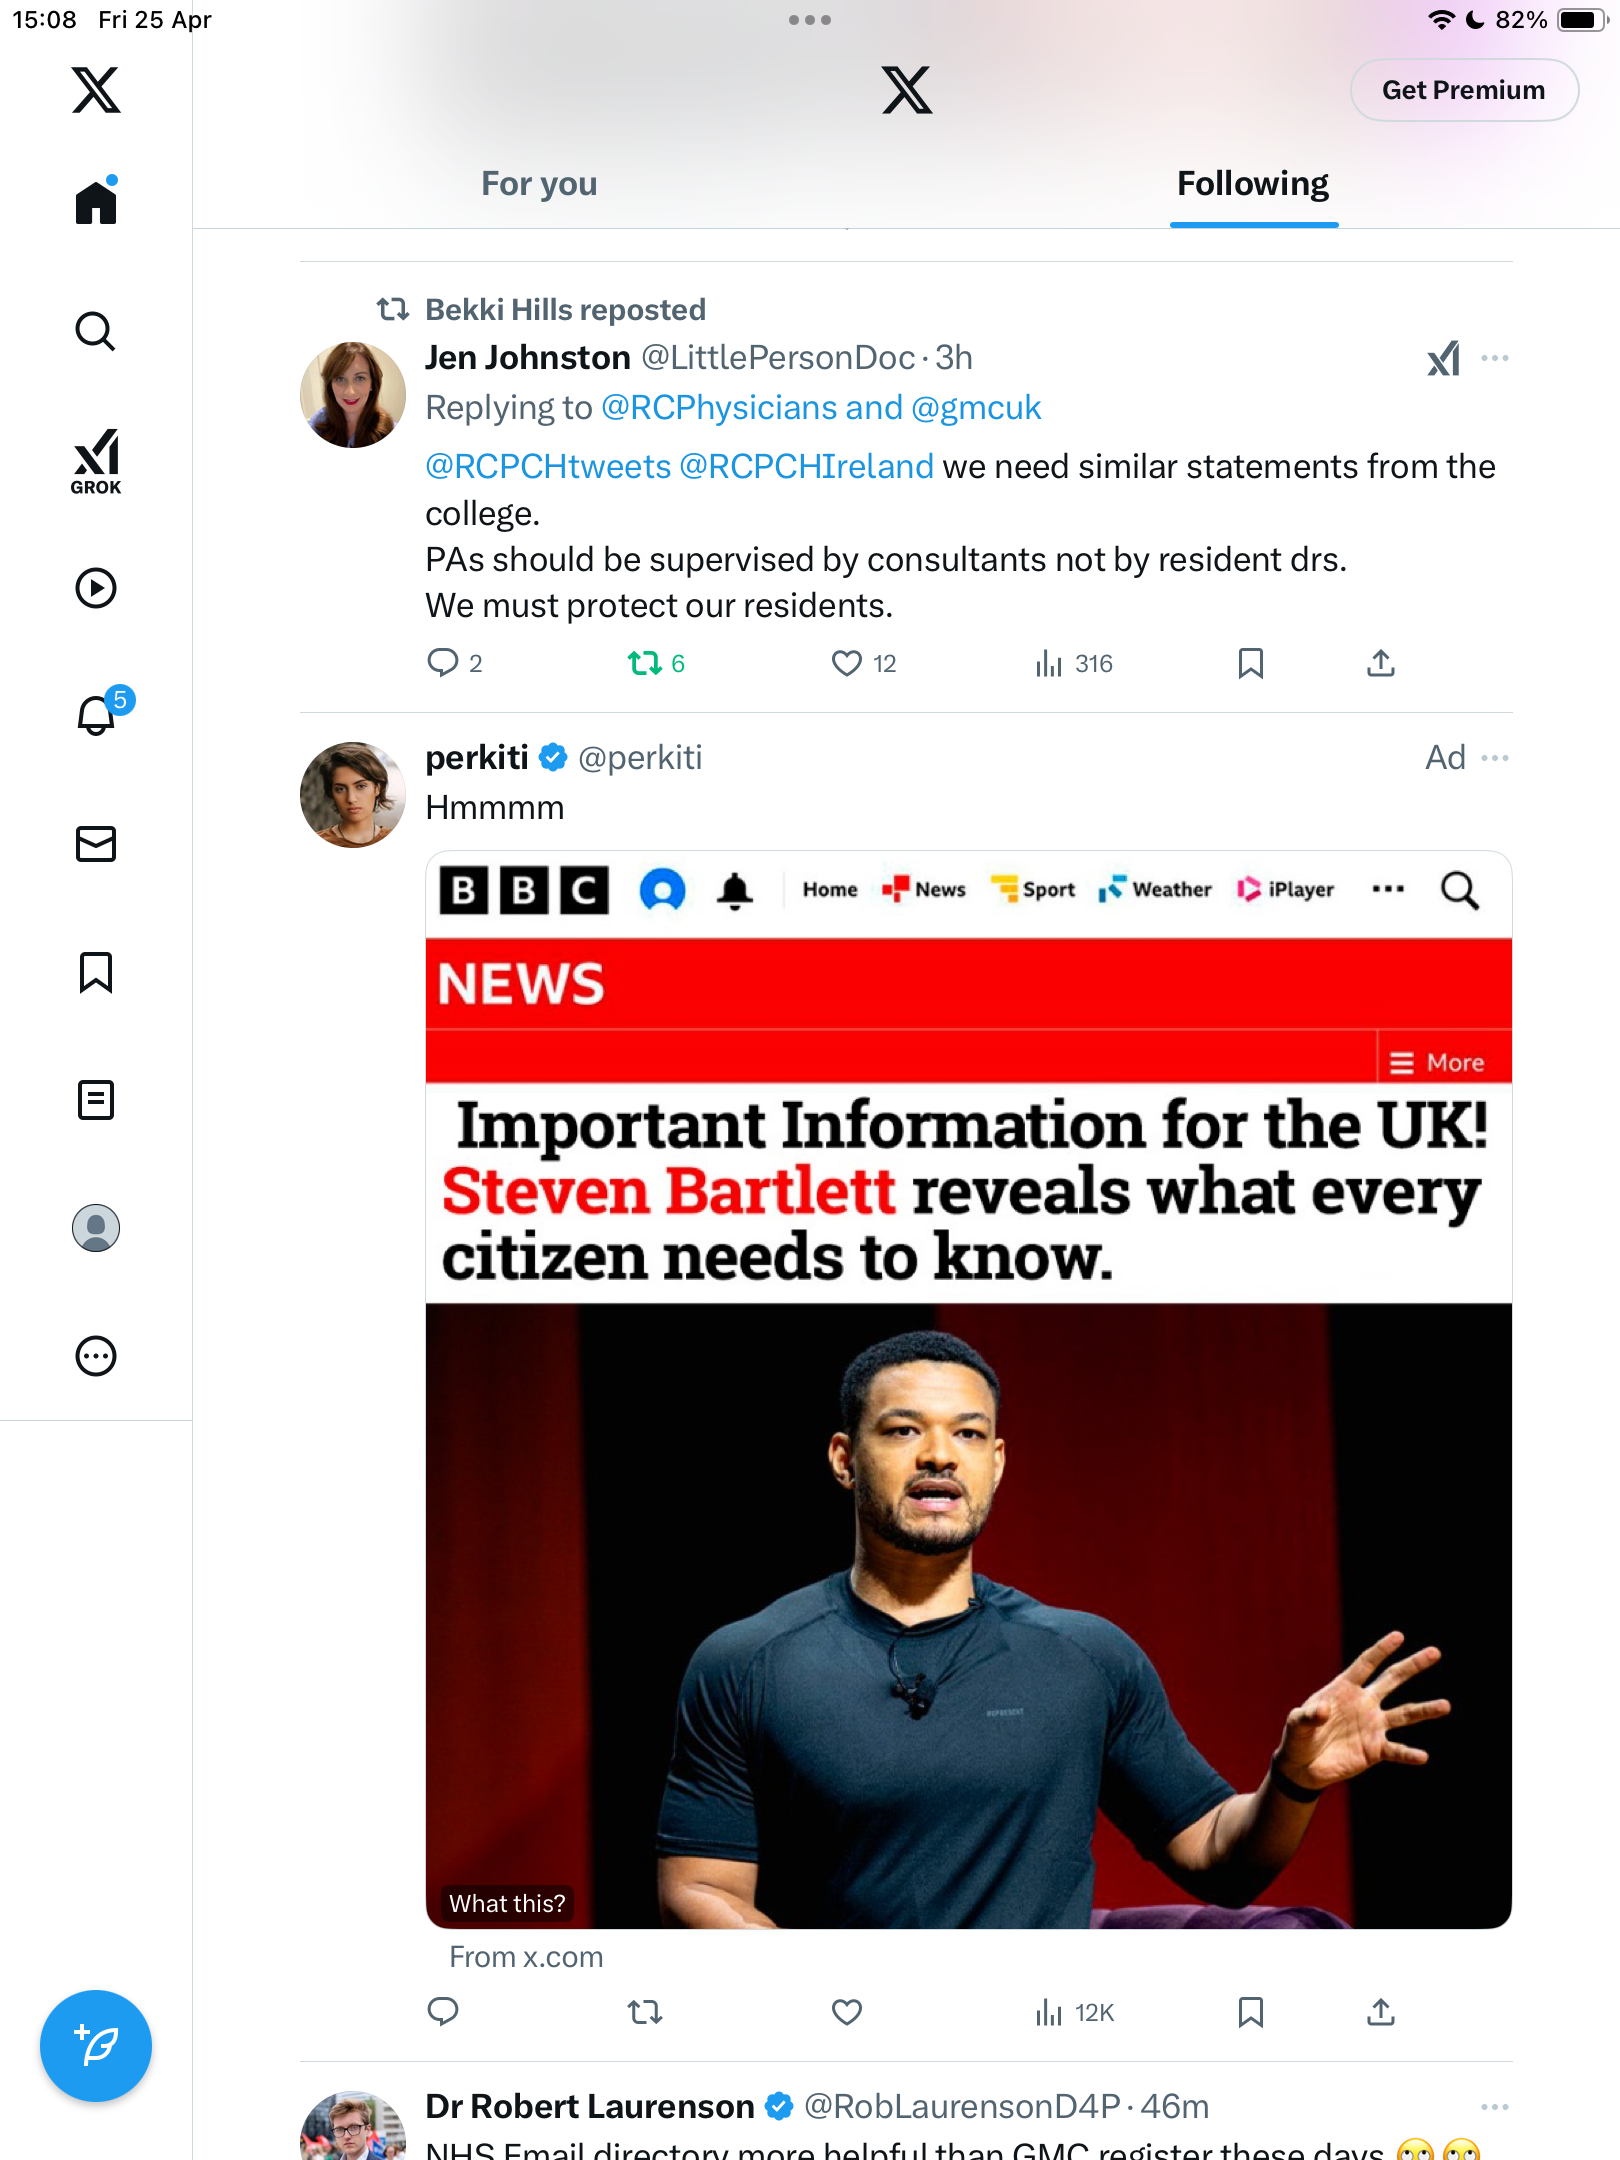Switch to the For you tab
1620x2160 pixels.
pyautogui.click(x=539, y=184)
